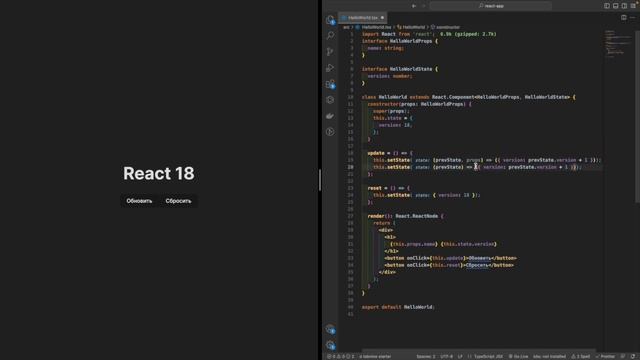The width and height of the screenshot is (640, 360).
Task: Open the Explorer view in activity bar
Action: (330, 20)
